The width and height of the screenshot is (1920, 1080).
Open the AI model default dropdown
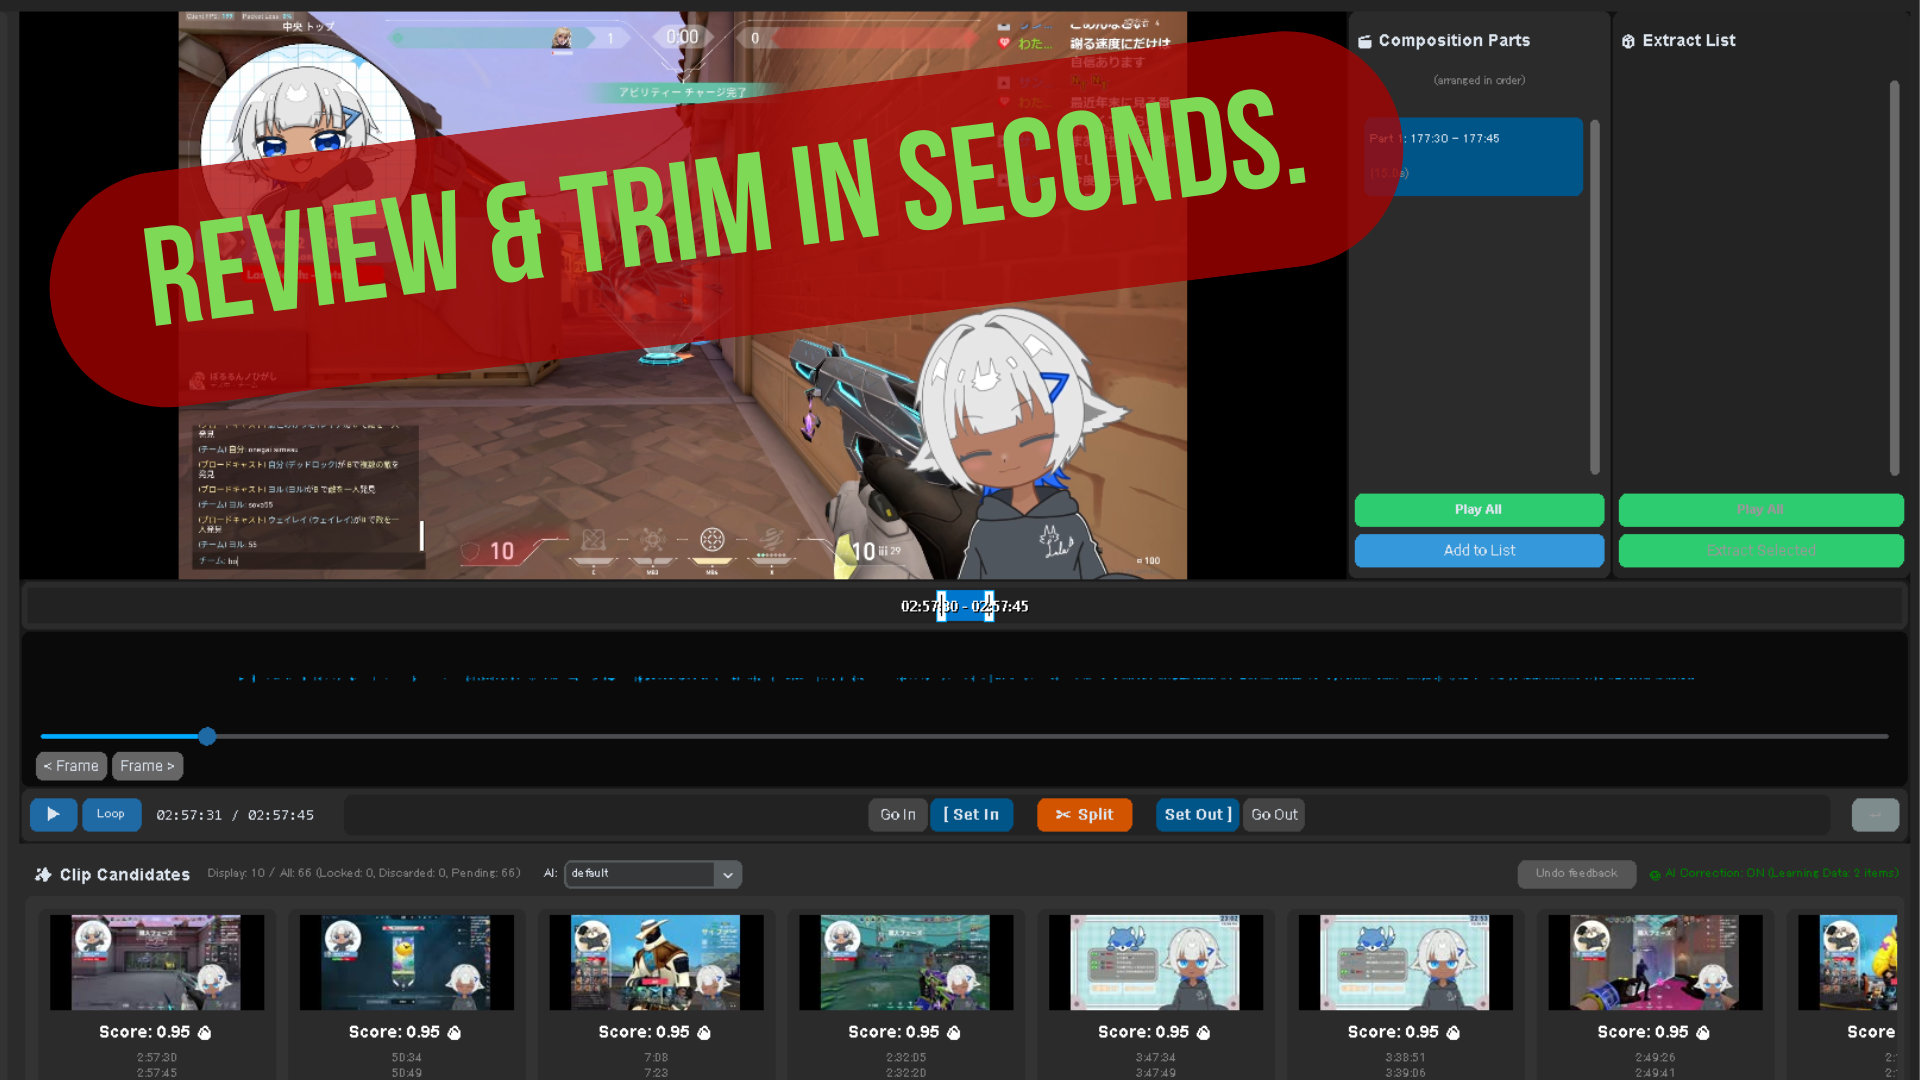[x=652, y=874]
